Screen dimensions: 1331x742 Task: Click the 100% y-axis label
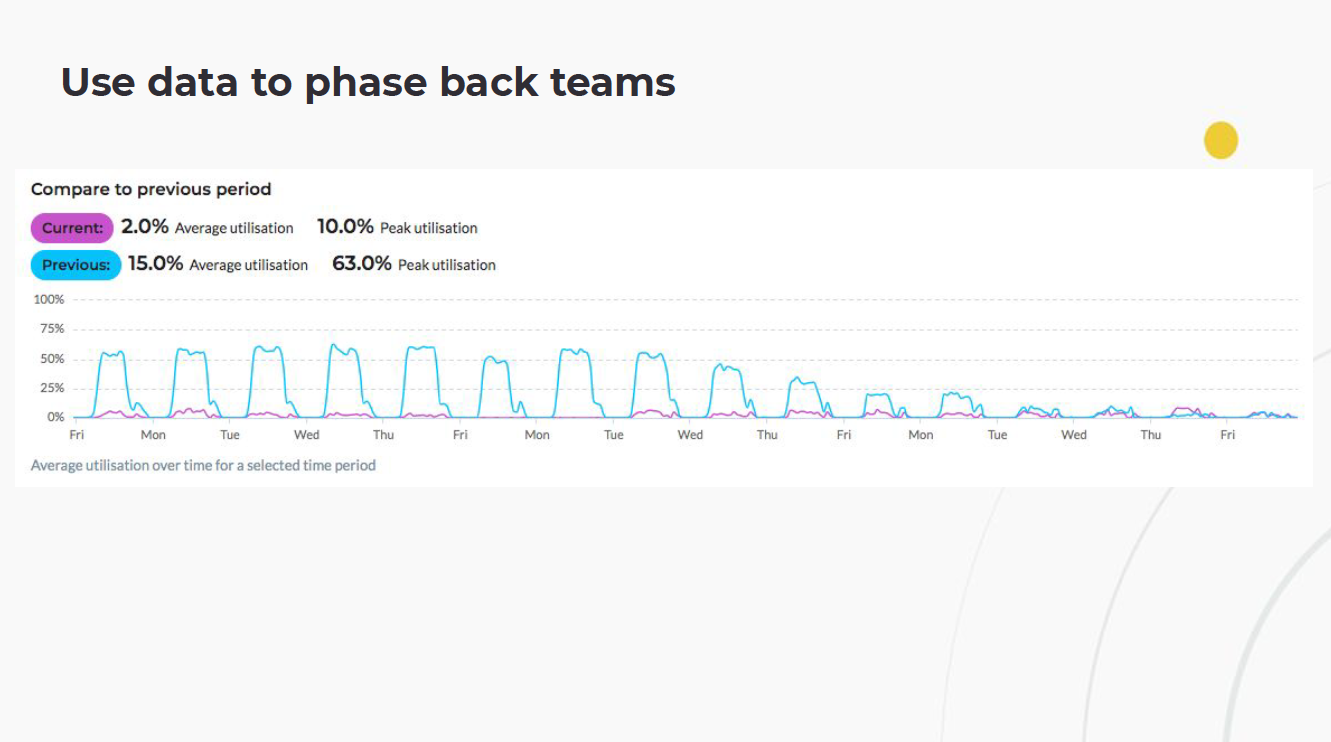pos(48,300)
